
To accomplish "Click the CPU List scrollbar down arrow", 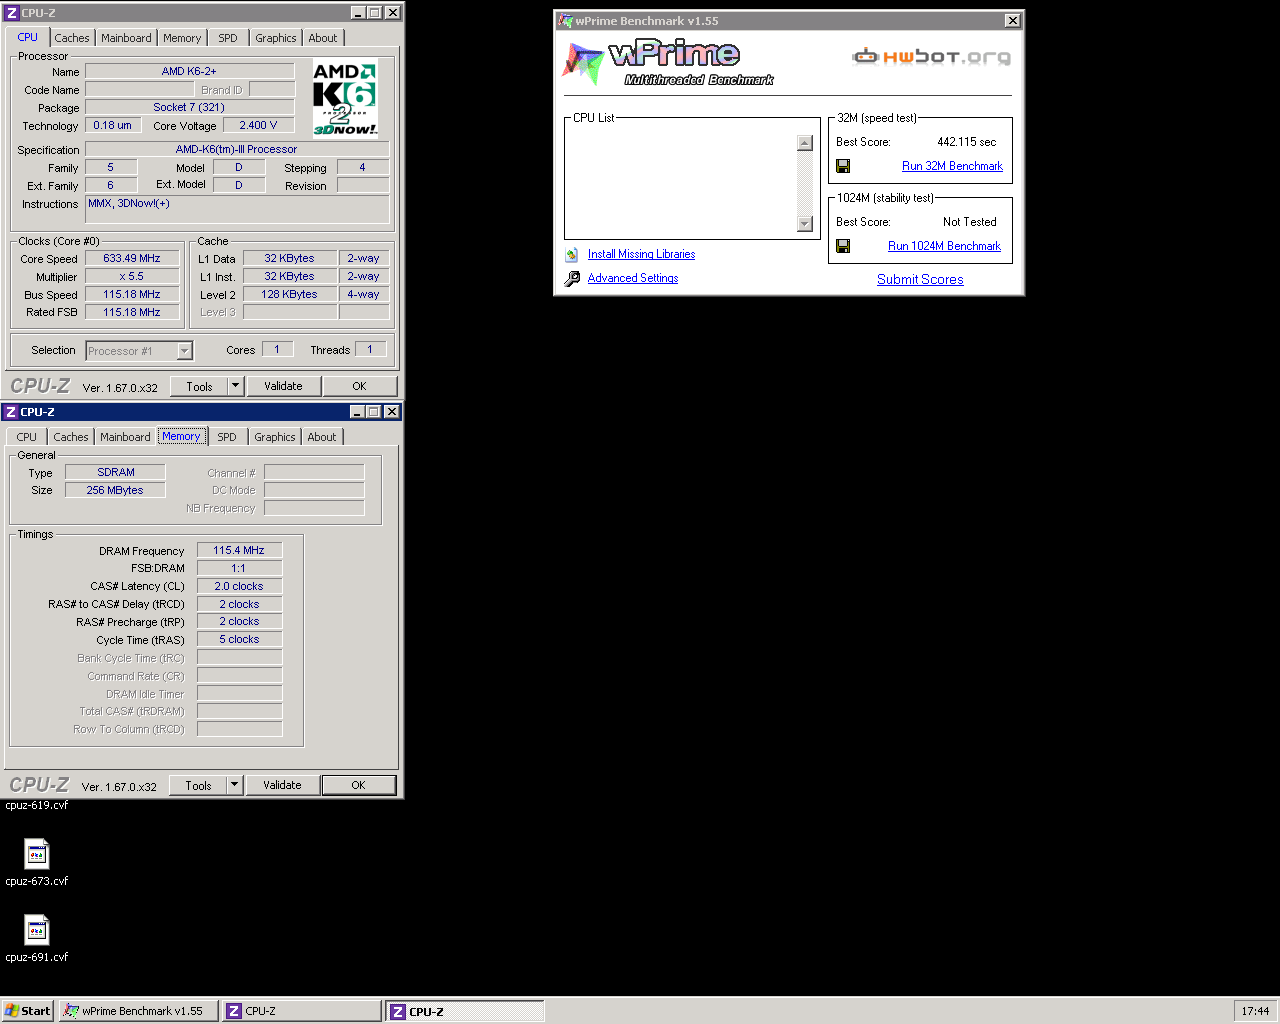I will point(805,223).
